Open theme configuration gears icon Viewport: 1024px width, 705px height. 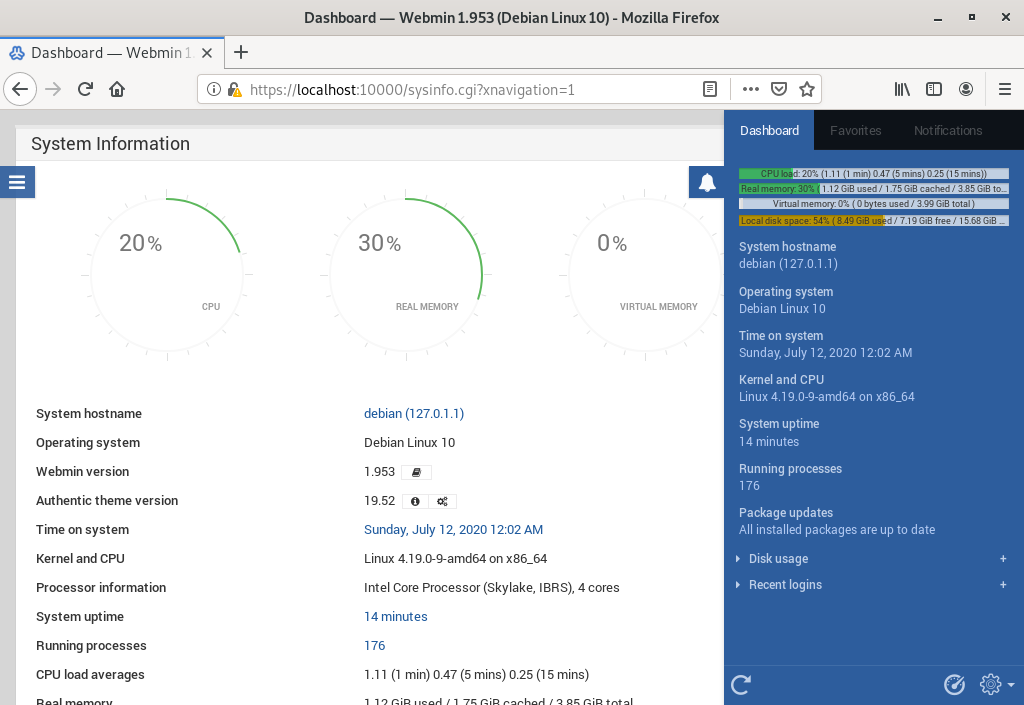pos(442,501)
